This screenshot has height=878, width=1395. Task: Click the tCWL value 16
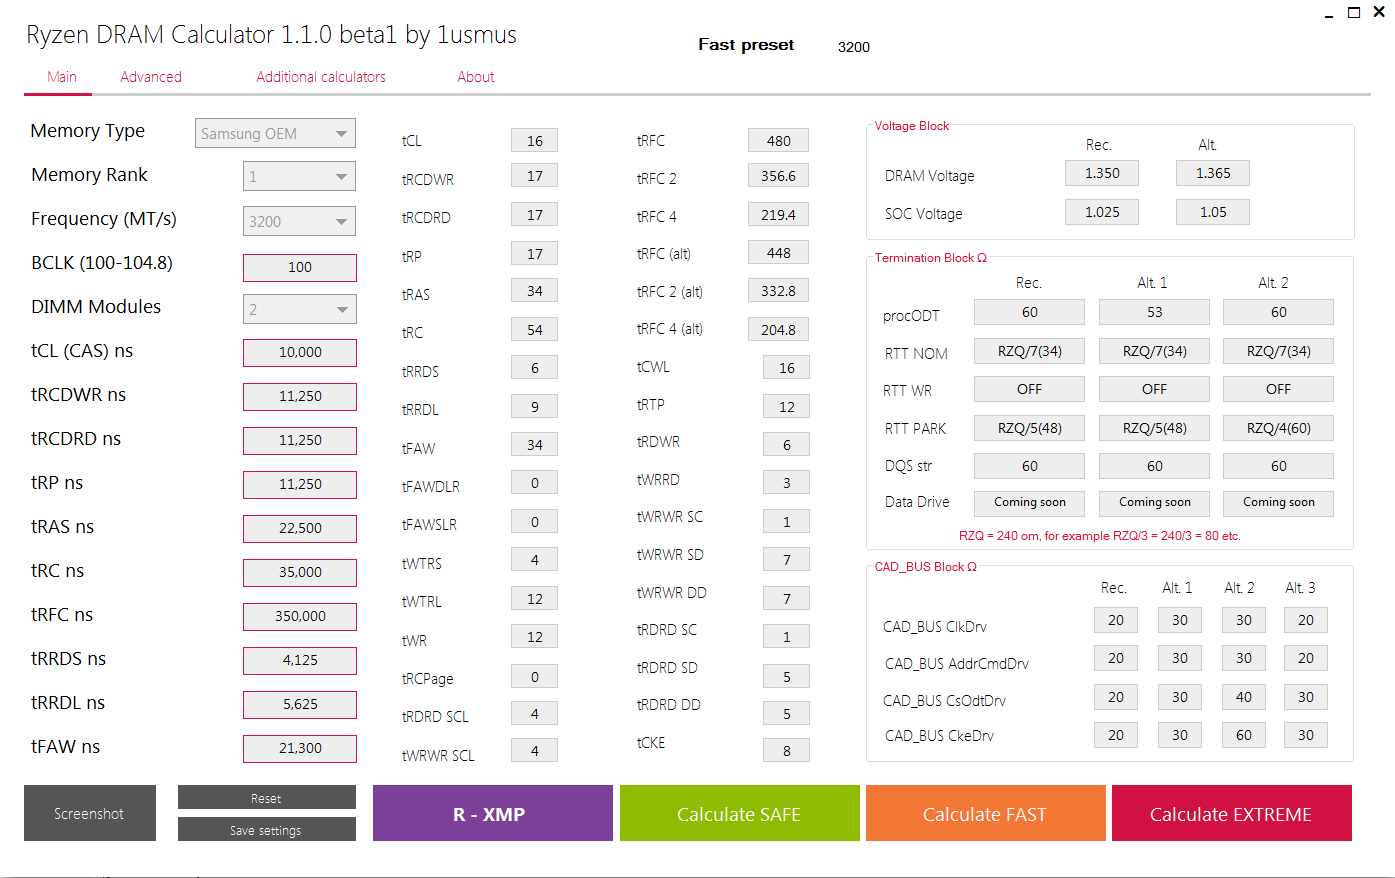[787, 368]
